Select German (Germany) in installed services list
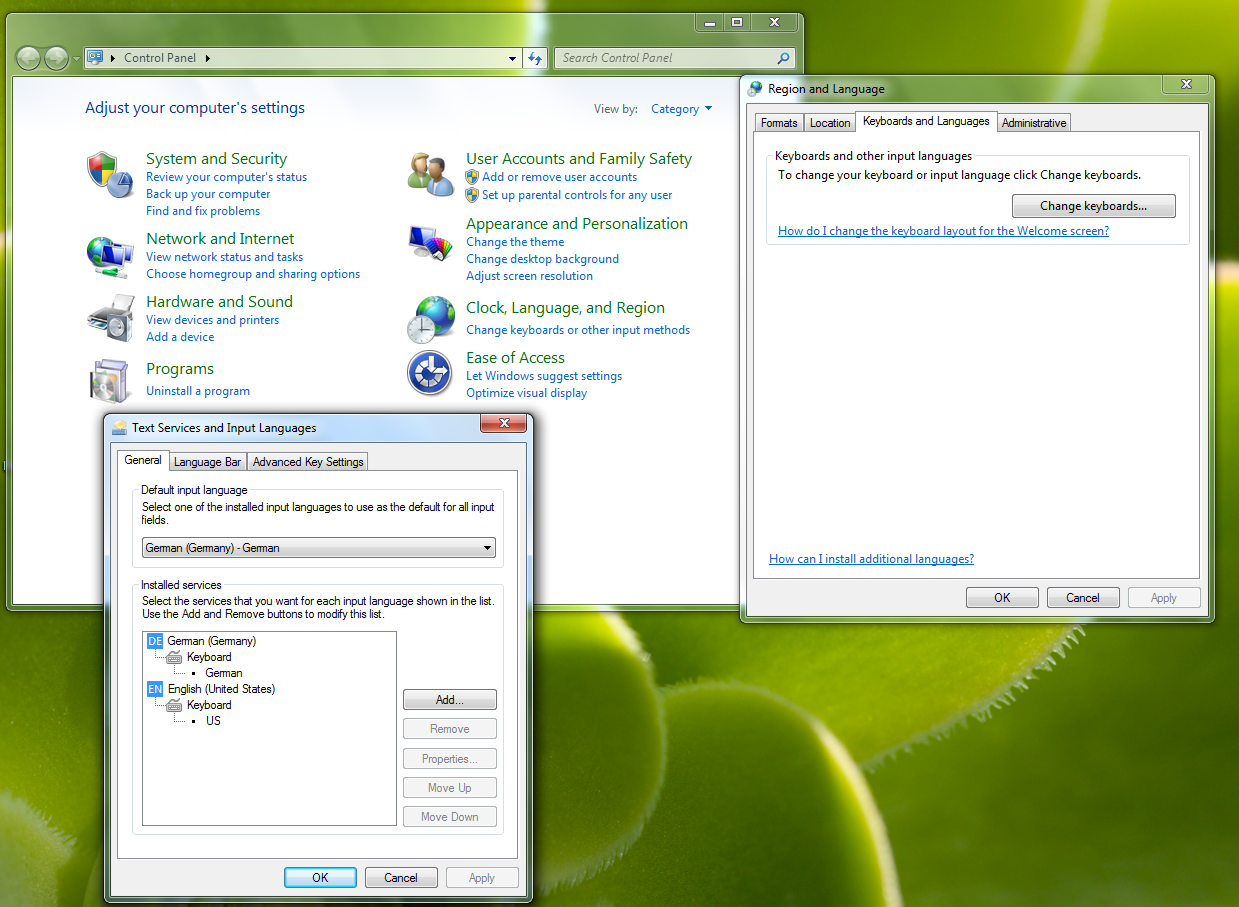 click(x=211, y=641)
